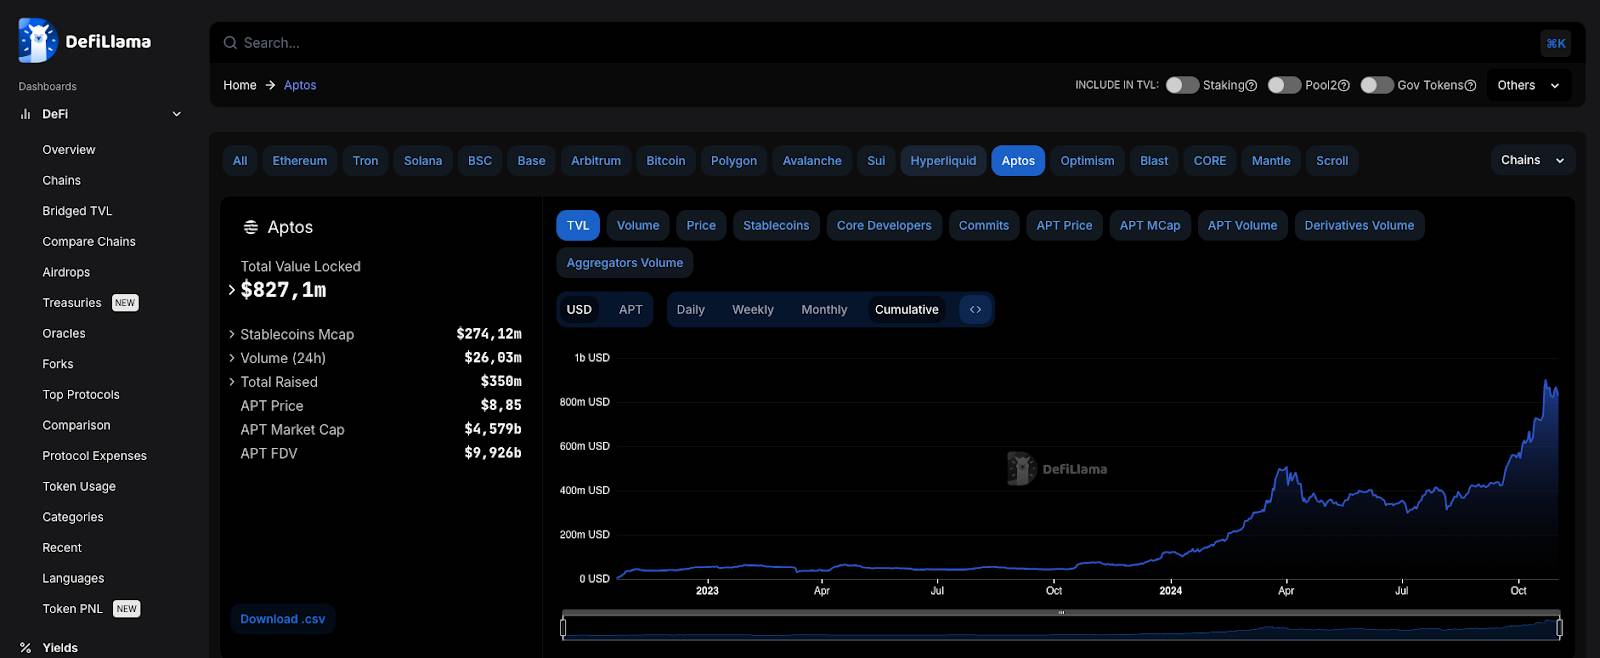Image resolution: width=1600 pixels, height=658 pixels.
Task: Select the Volume chart tab
Action: 638,225
